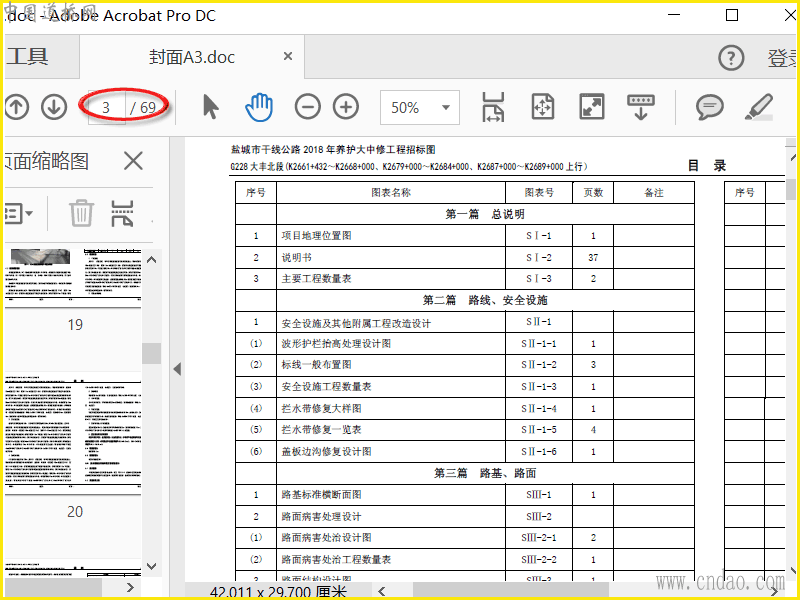Click the current page number field
The image size is (800, 600).
[x=106, y=107]
